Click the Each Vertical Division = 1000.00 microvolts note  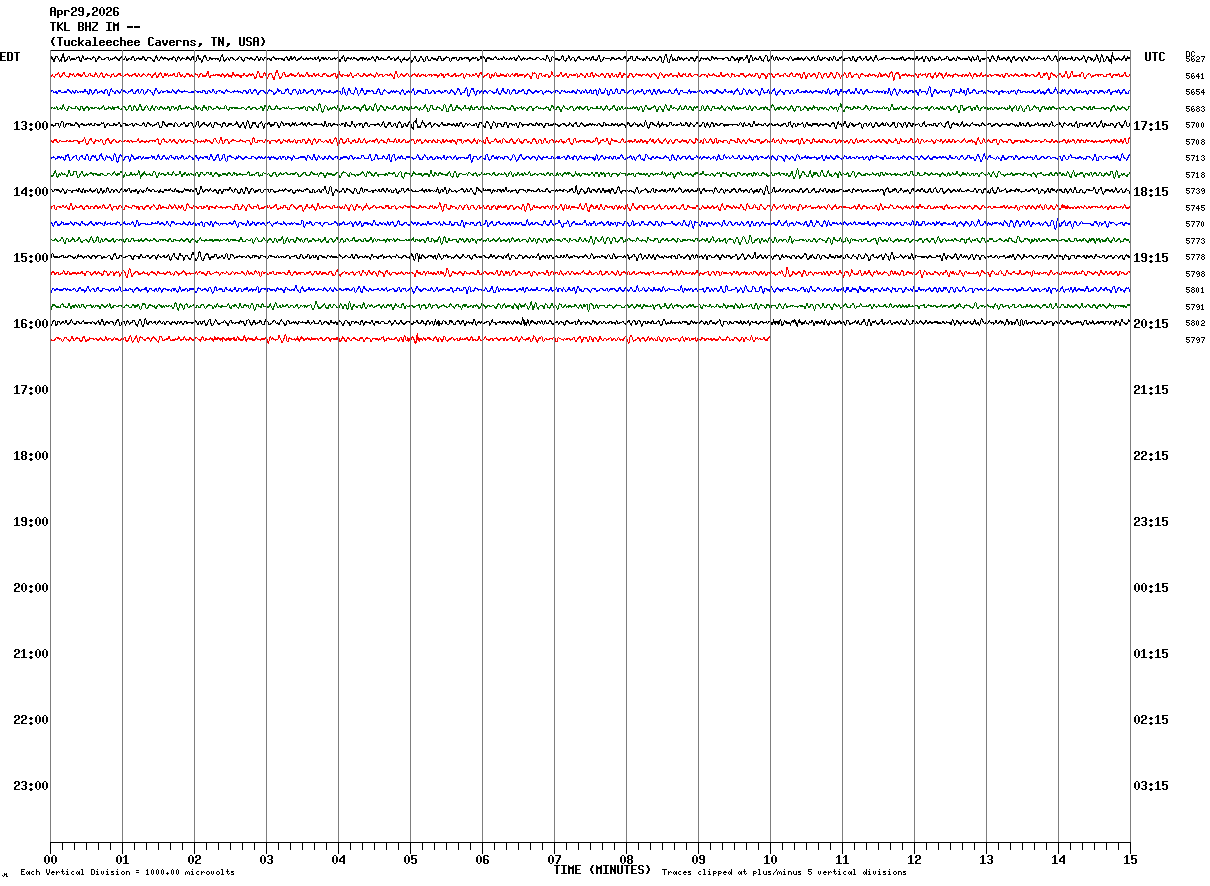pyautogui.click(x=127, y=873)
